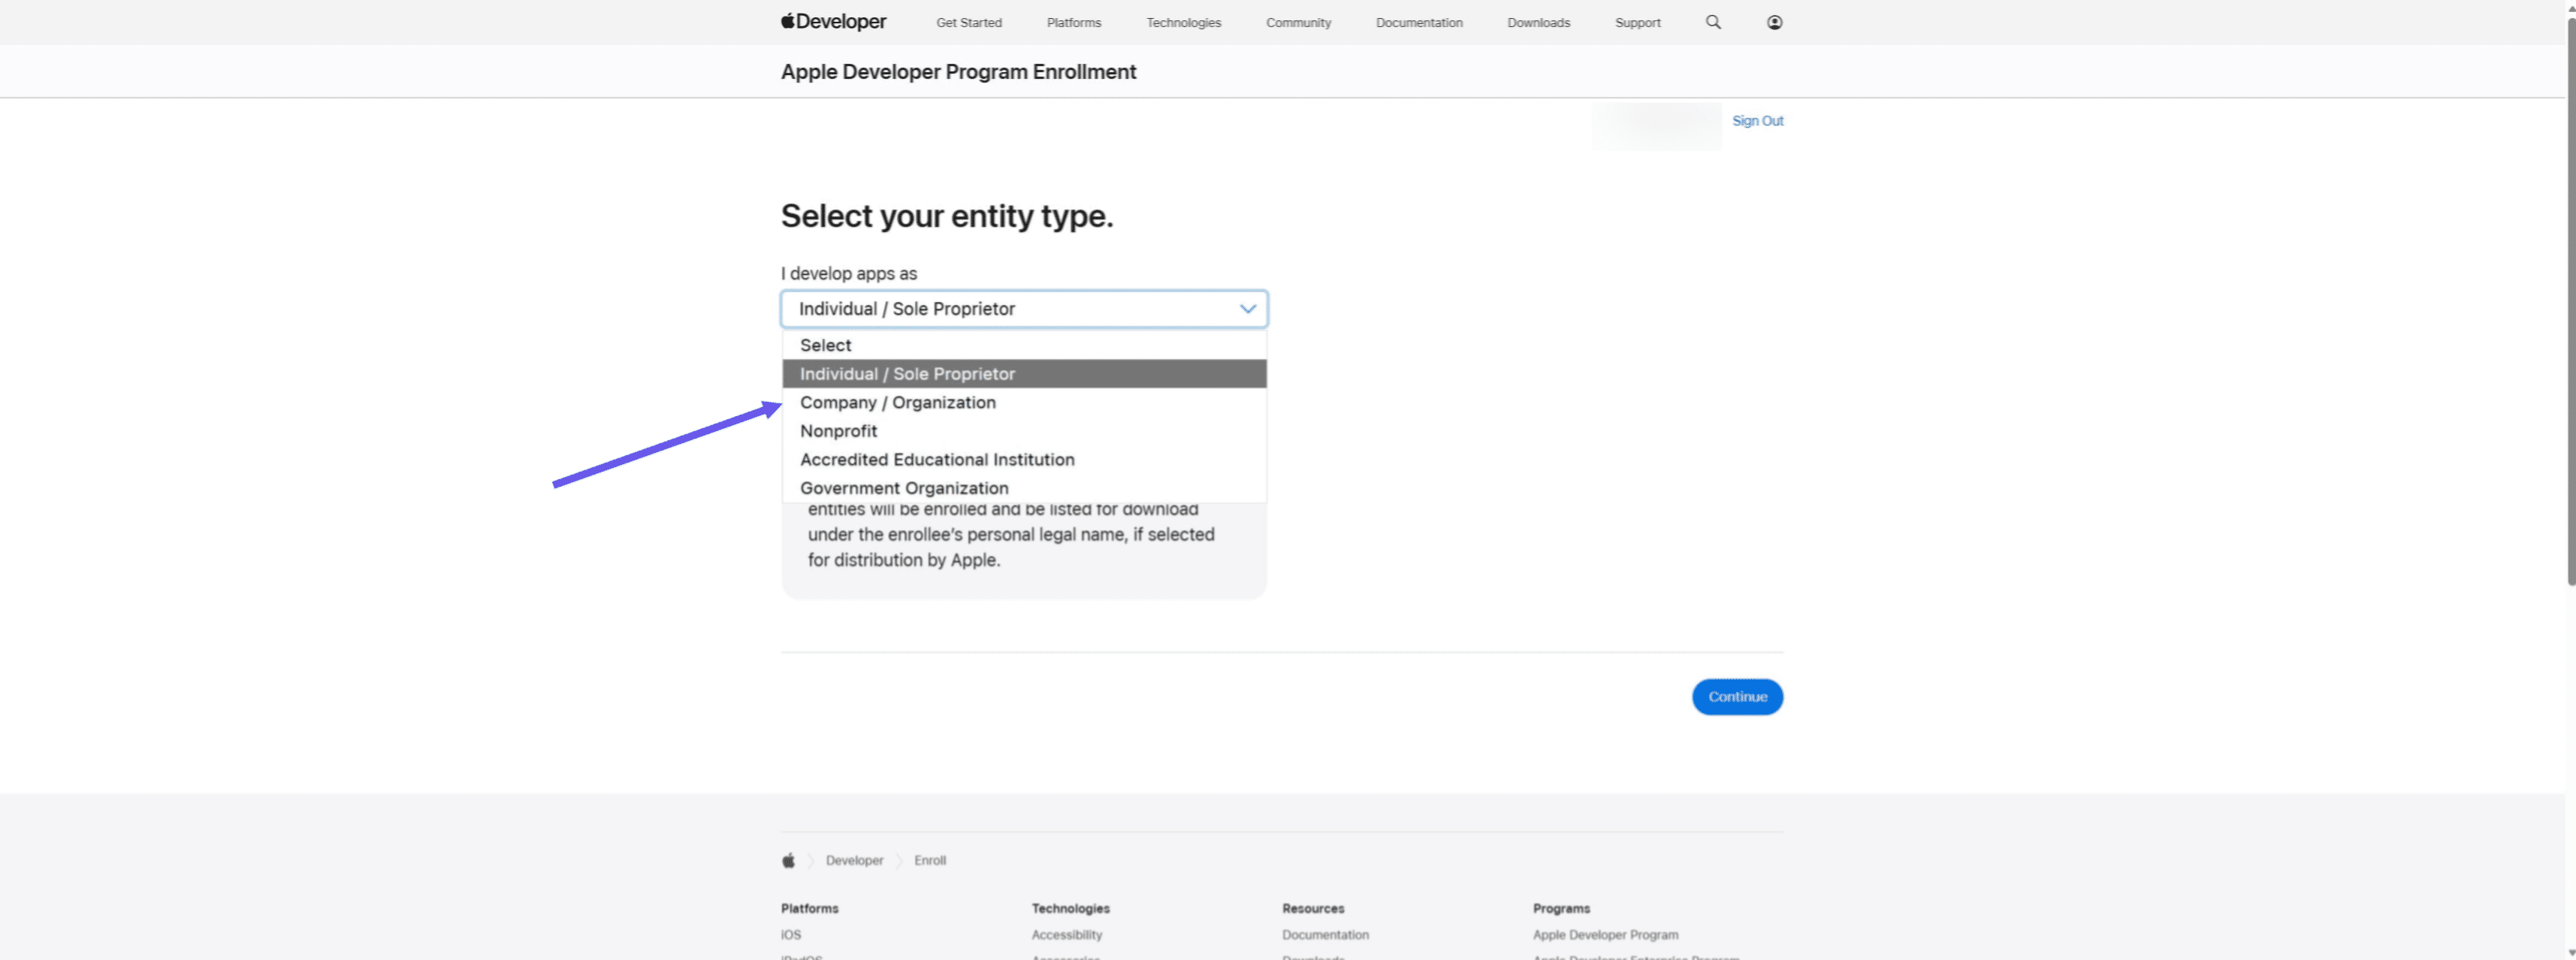The image size is (2576, 960).
Task: Open the Get Started menu
Action: [968, 23]
